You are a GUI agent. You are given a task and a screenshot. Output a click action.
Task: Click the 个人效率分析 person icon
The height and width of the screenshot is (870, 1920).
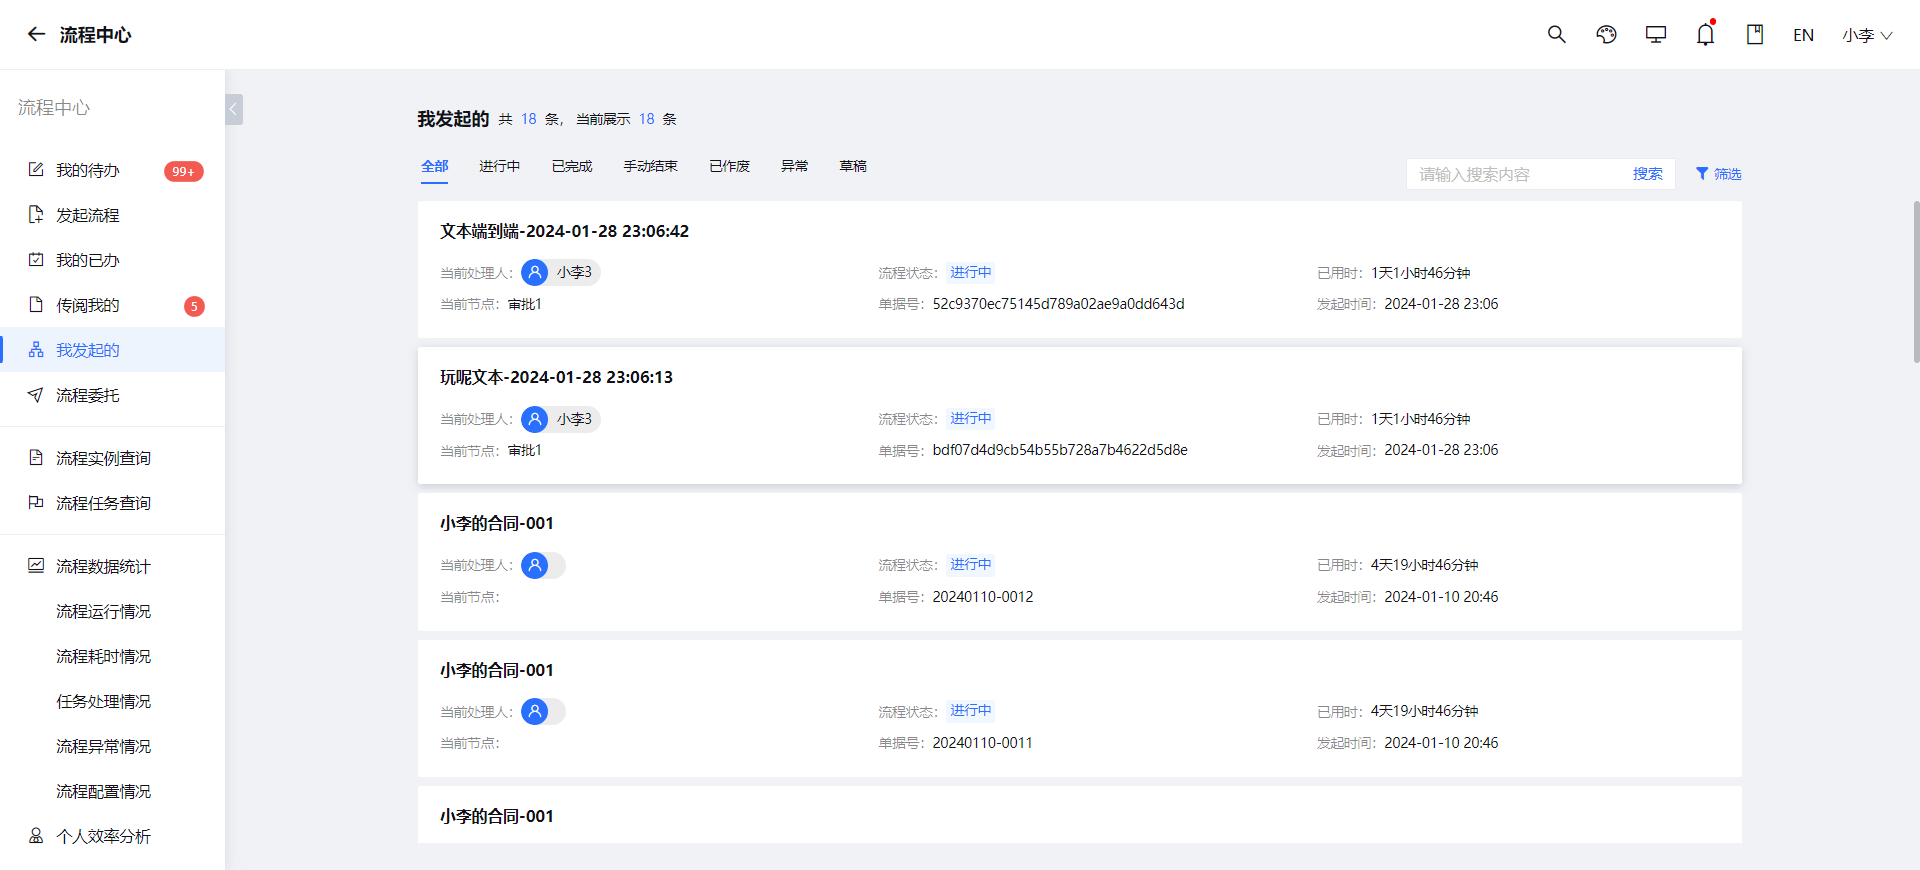[x=36, y=836]
